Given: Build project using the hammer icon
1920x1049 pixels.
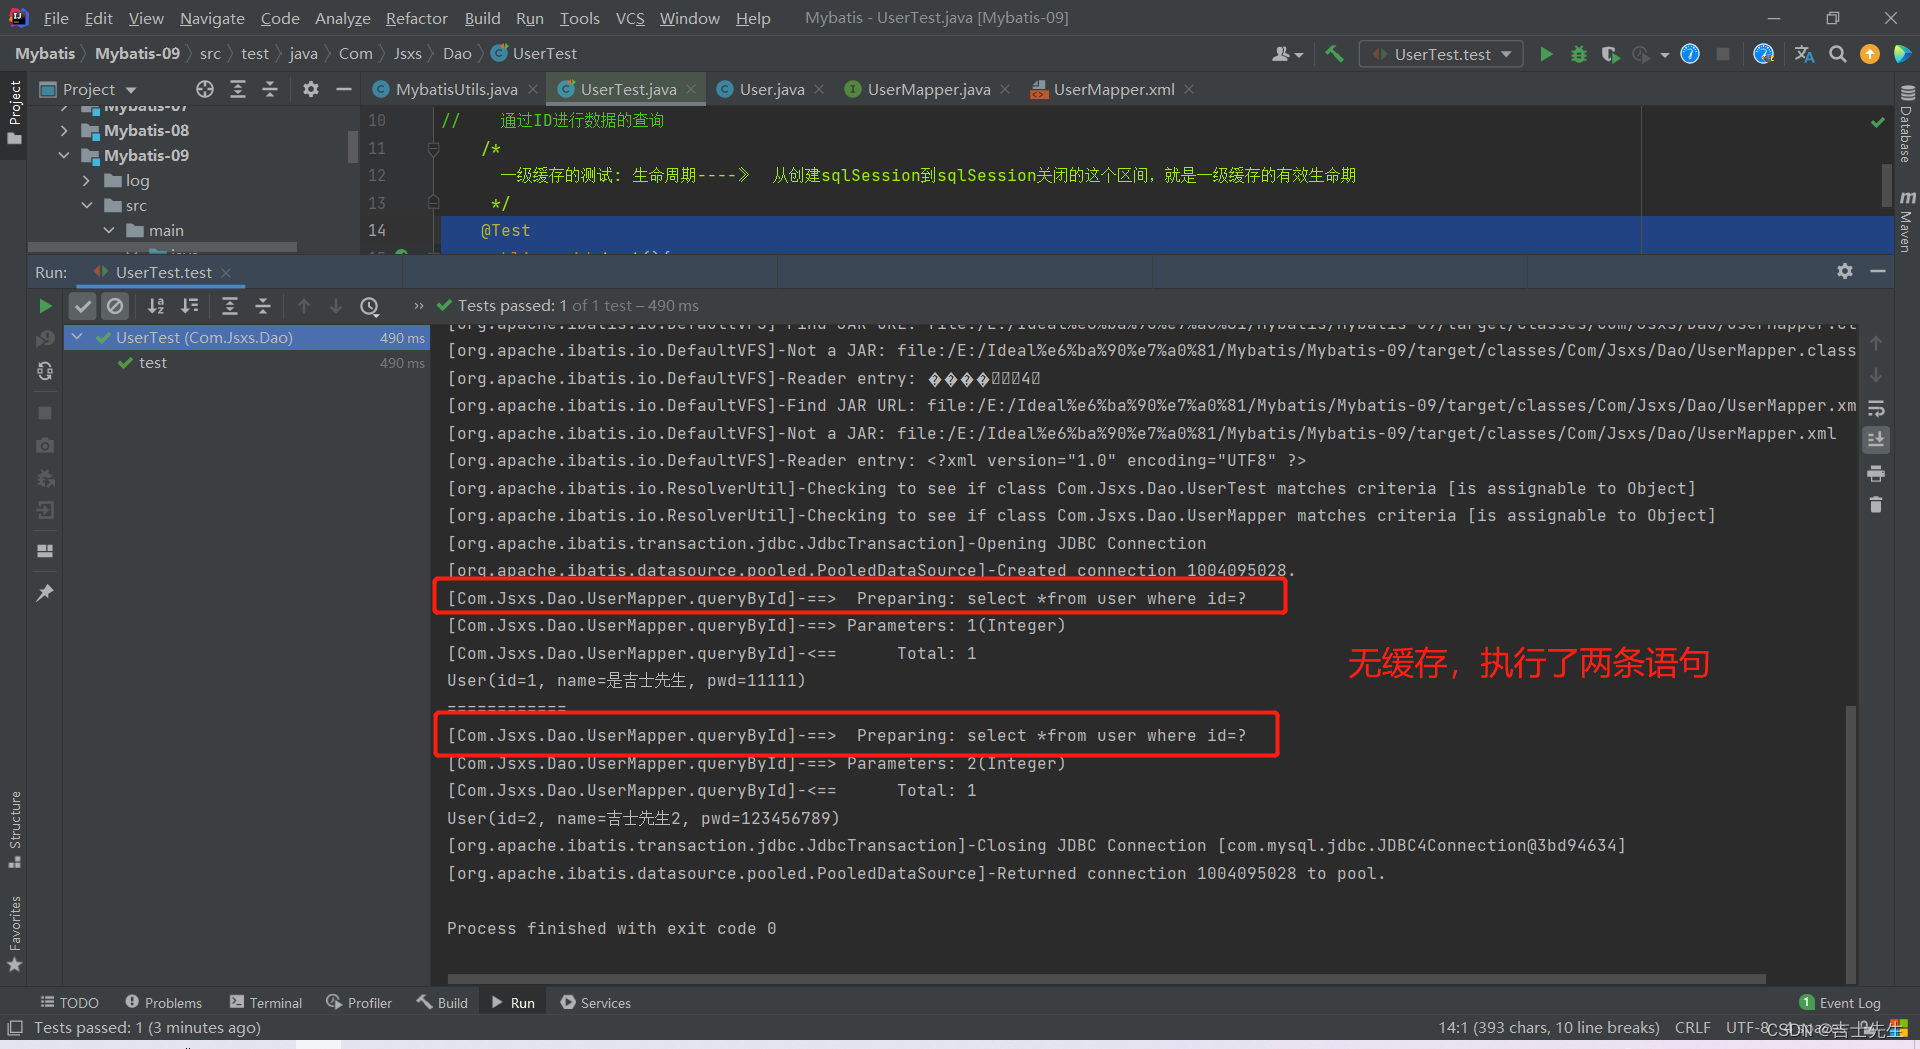Looking at the screenshot, I should [1334, 54].
